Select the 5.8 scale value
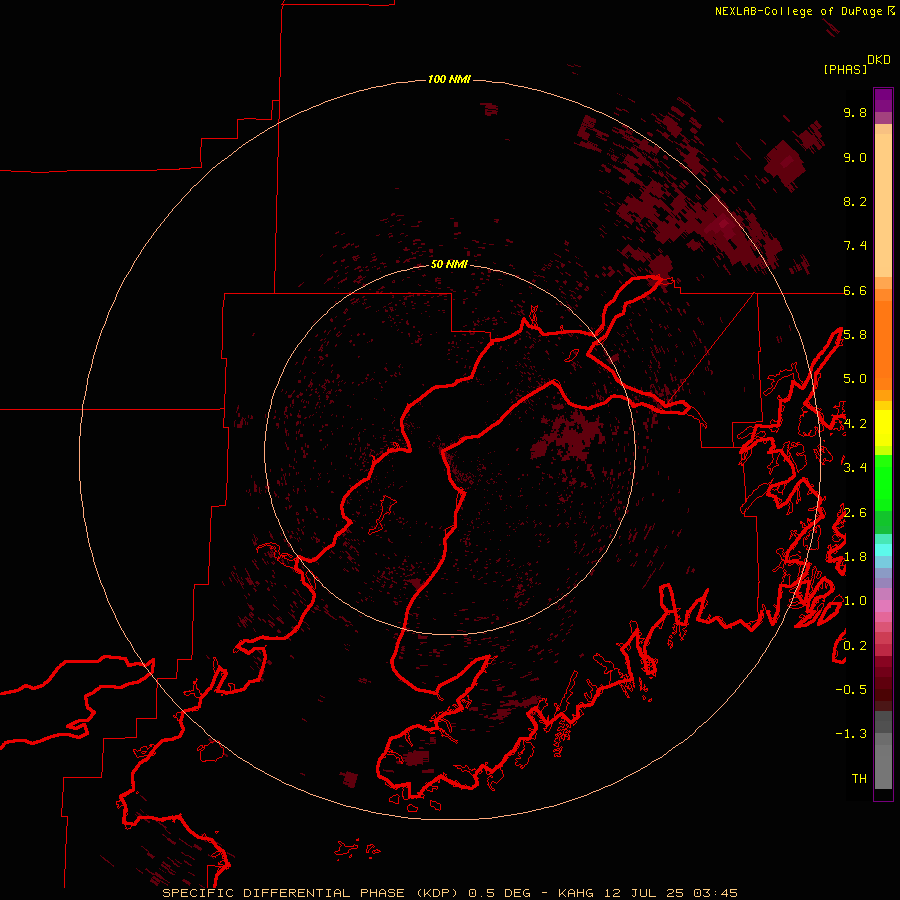 [x=855, y=335]
